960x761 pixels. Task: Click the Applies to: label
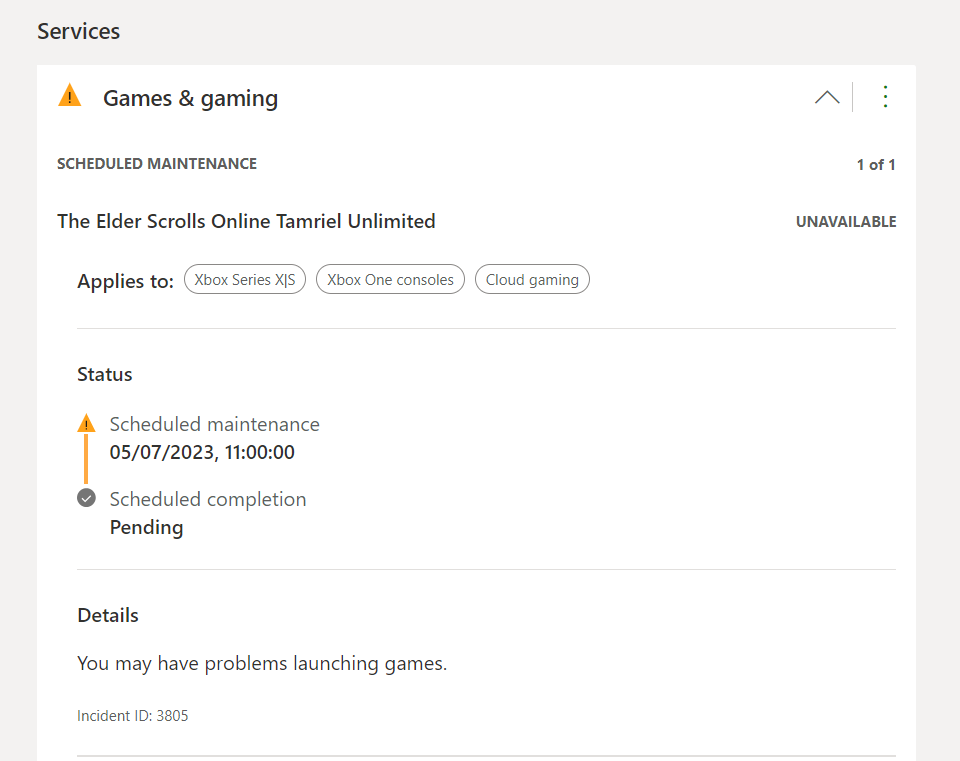[126, 281]
